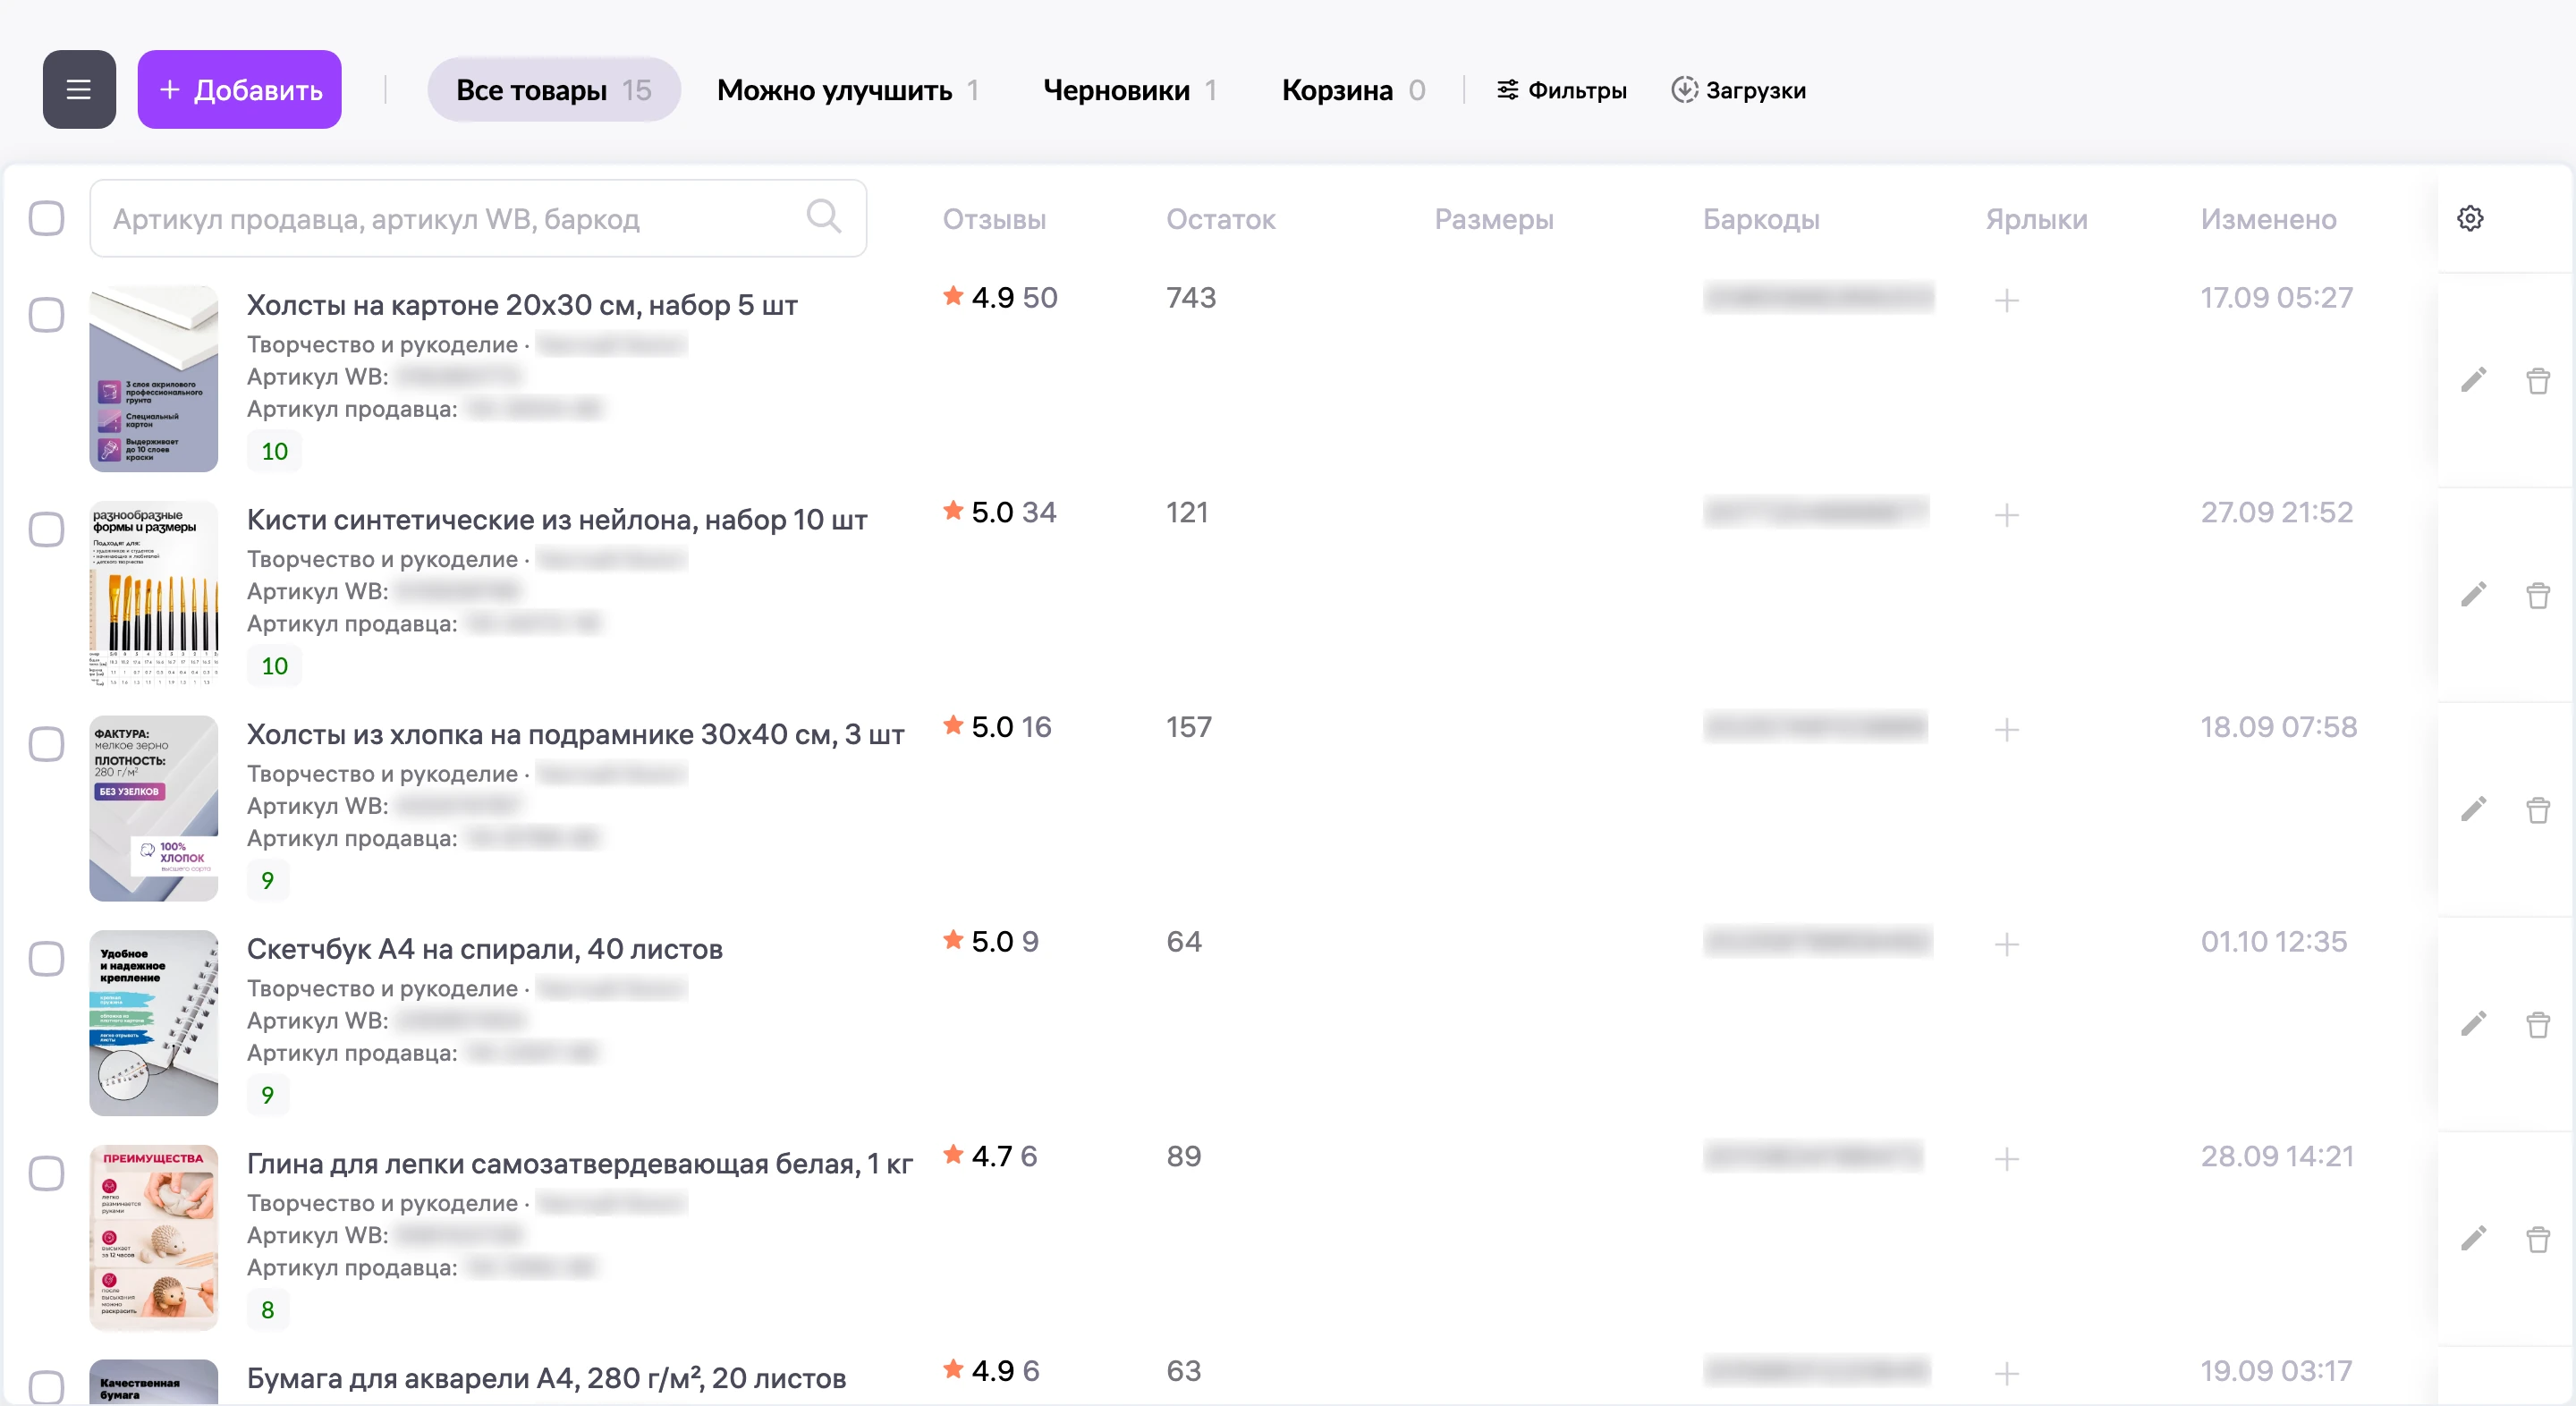Viewport: 2576px width, 1406px height.
Task: Select the Глина для лепки checkbox
Action: [46, 1173]
